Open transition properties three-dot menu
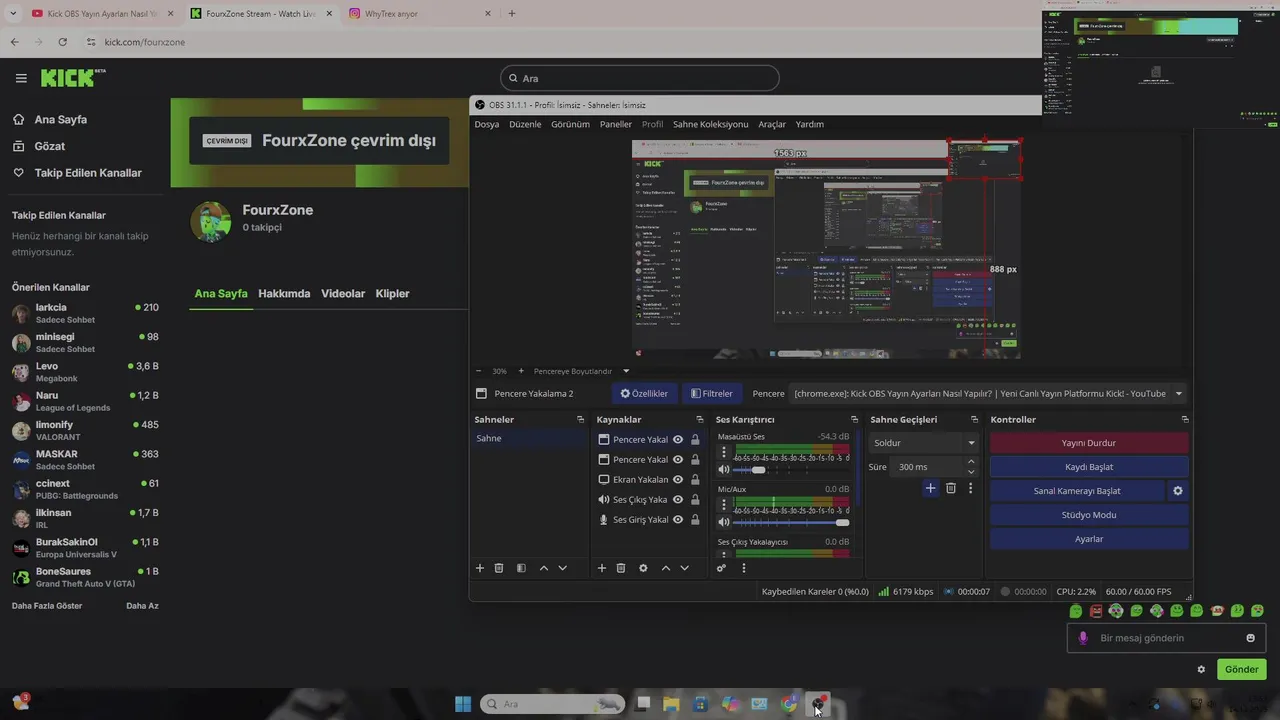Image resolution: width=1280 pixels, height=720 pixels. [970, 488]
